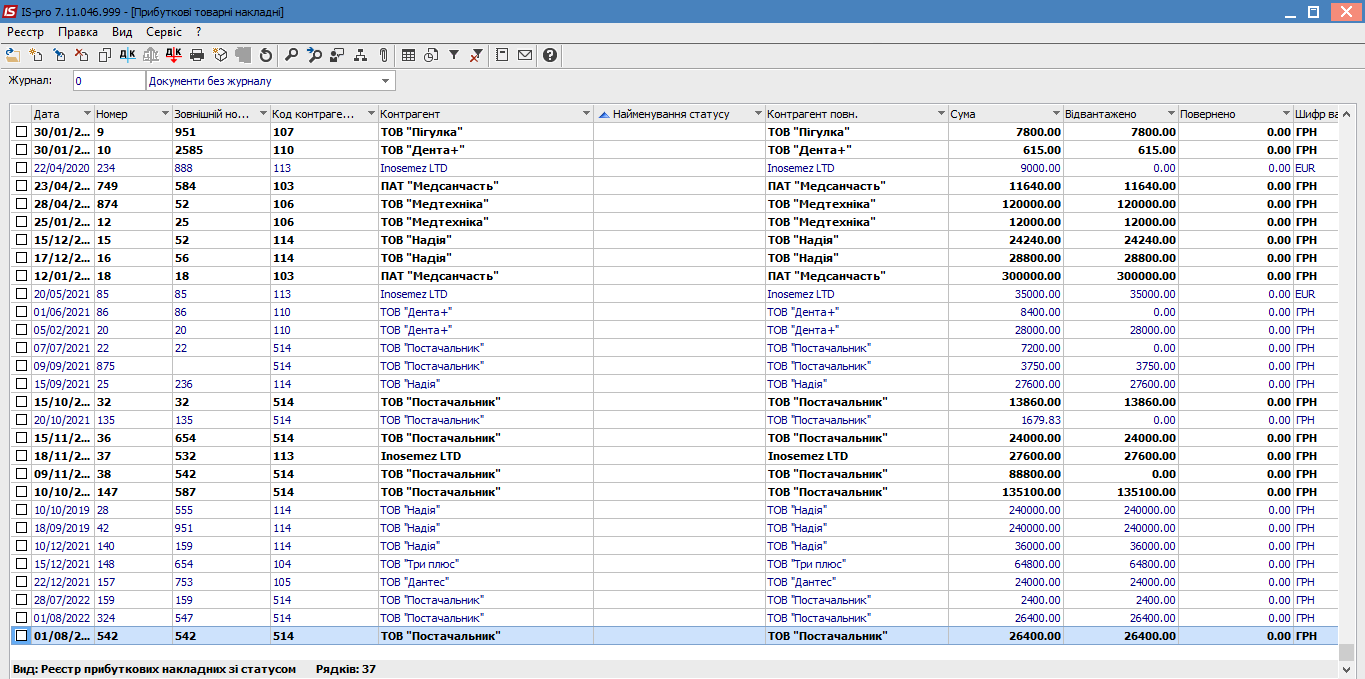Click the Журнал number input field
The width and height of the screenshot is (1365, 679).
click(109, 81)
